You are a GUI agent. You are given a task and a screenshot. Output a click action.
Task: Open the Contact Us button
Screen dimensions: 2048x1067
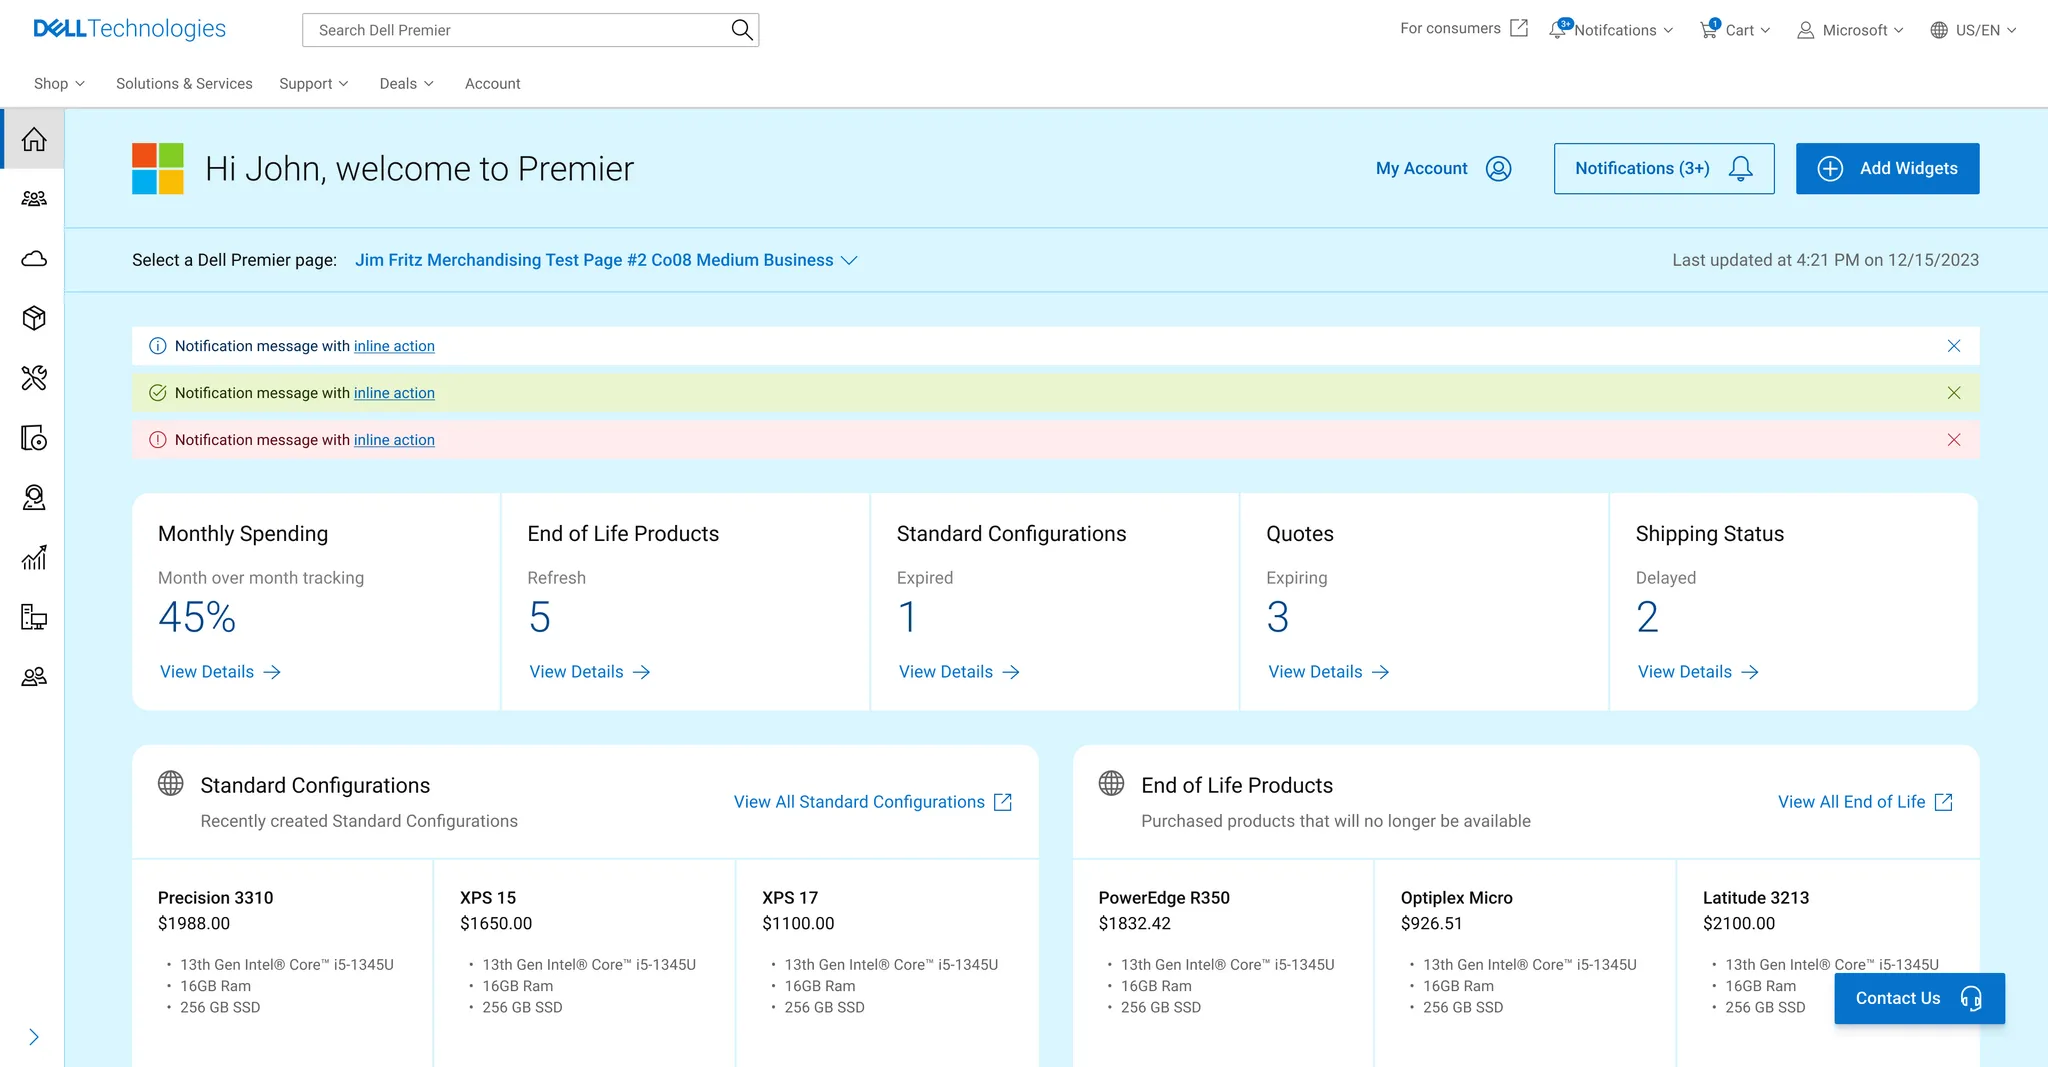[x=1919, y=998]
